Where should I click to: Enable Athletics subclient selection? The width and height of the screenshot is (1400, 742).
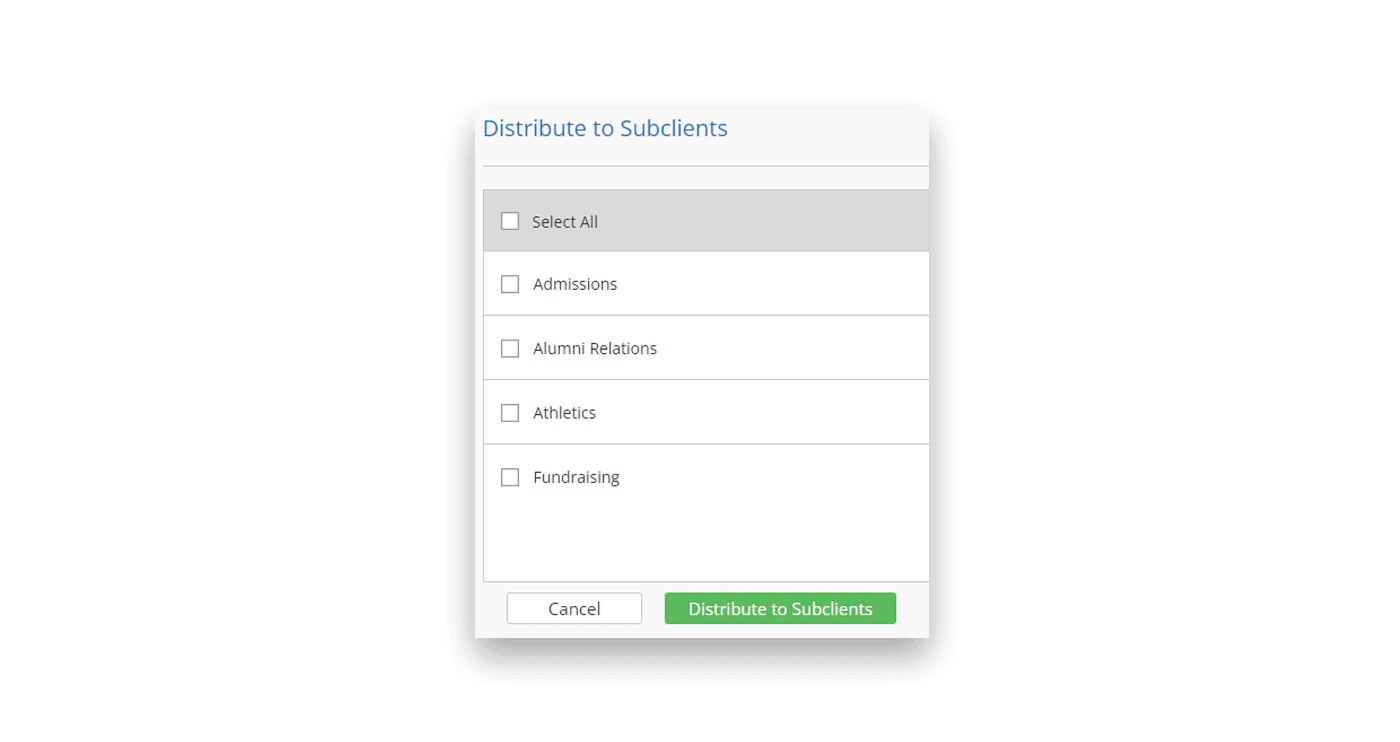[510, 412]
